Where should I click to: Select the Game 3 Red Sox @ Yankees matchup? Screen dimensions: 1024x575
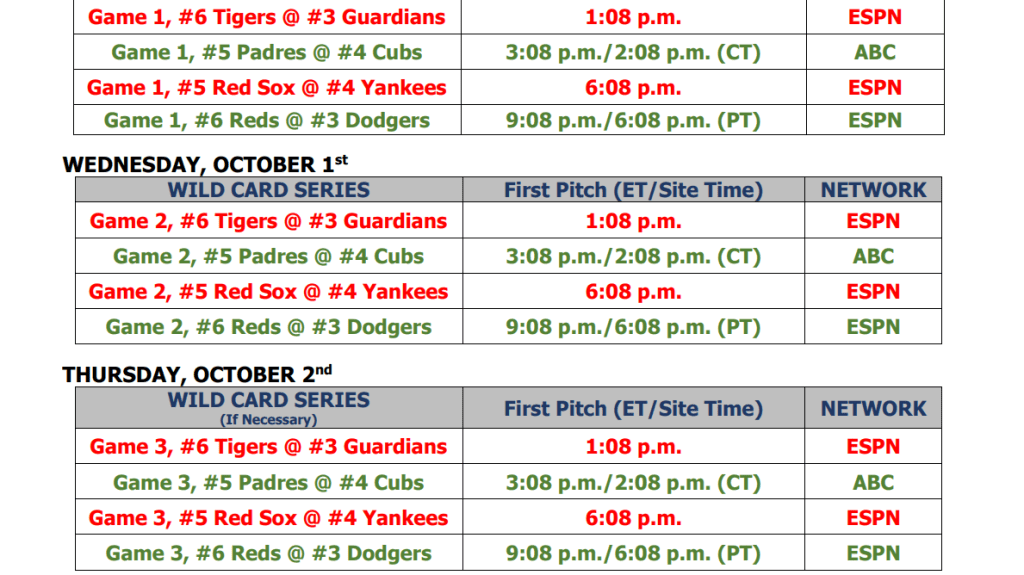pos(268,518)
